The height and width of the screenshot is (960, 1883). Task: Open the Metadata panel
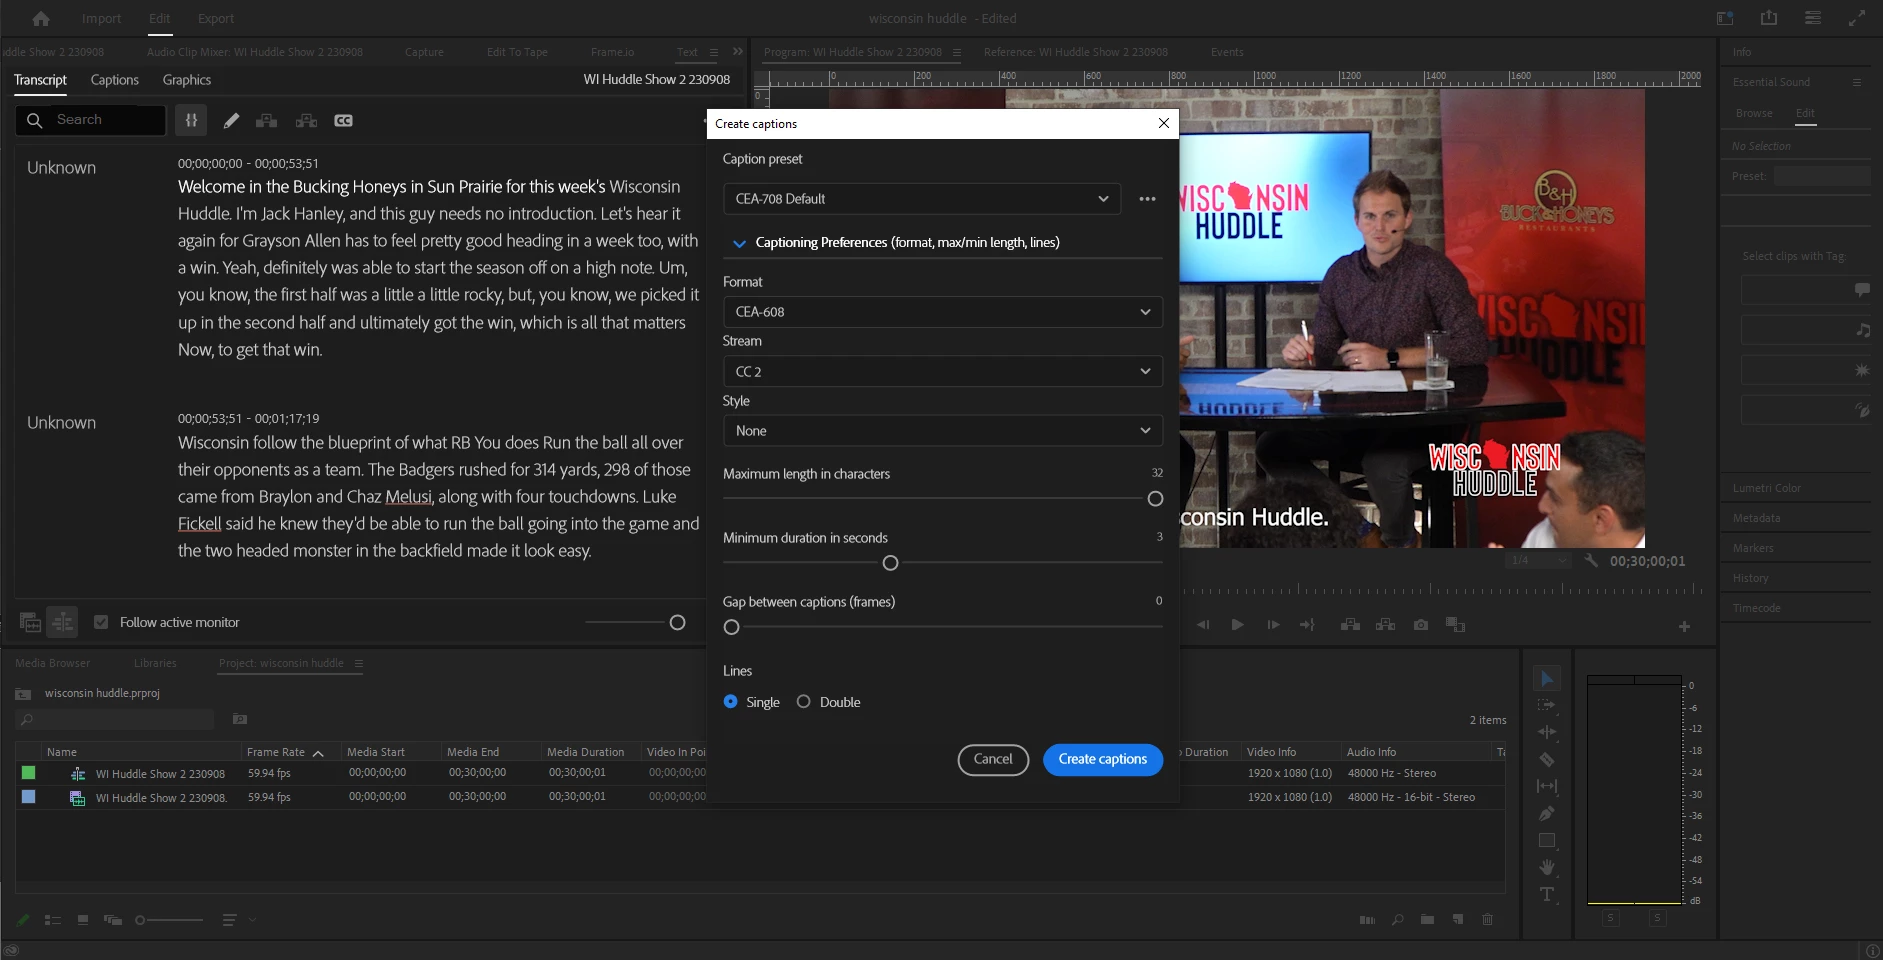tap(1756, 518)
